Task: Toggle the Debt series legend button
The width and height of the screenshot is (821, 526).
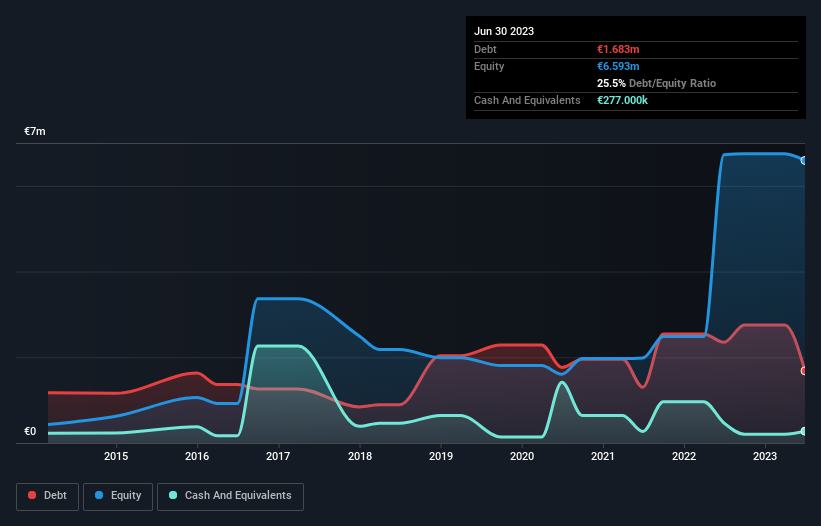Action: pos(48,496)
